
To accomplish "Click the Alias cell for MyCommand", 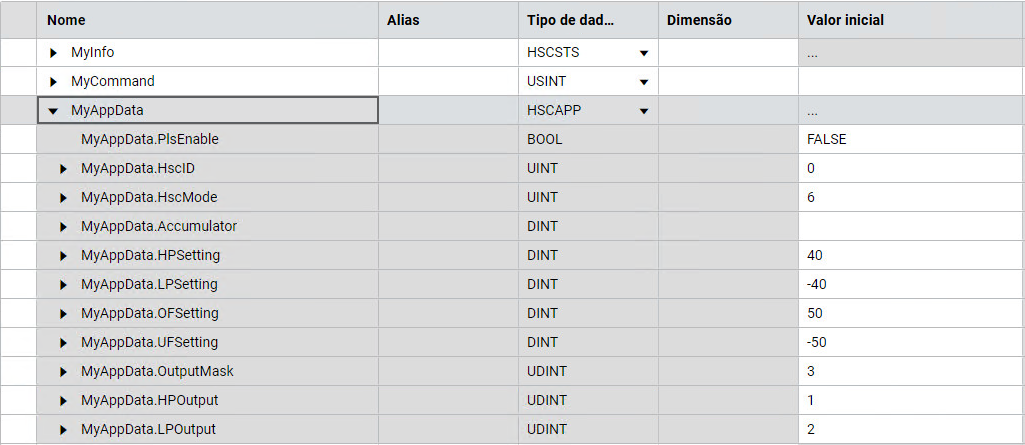I will point(448,81).
